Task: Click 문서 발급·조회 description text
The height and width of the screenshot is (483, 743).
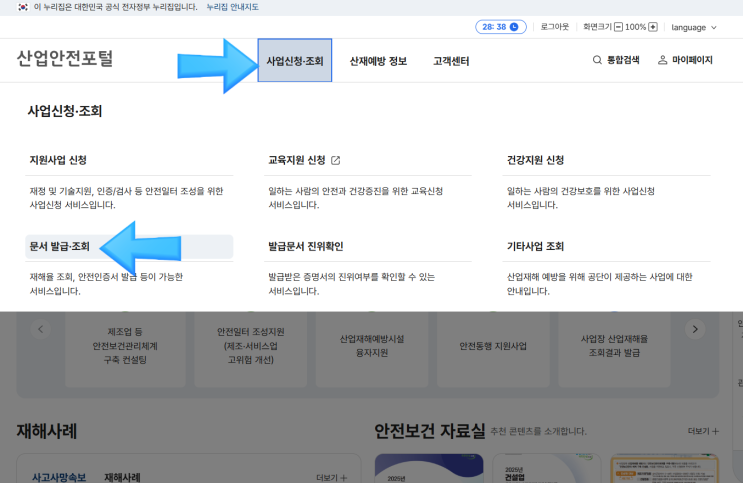Action: pos(106,284)
